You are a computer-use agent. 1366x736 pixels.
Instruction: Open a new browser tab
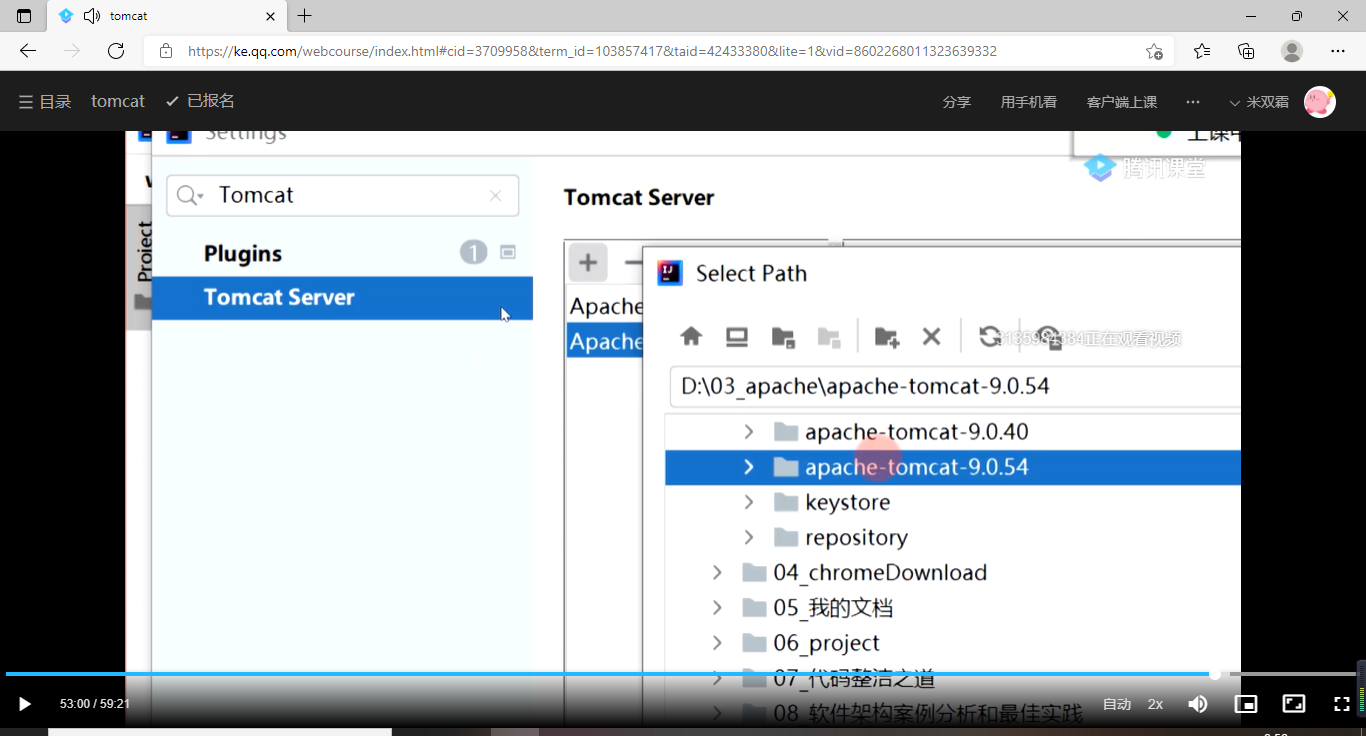pos(305,16)
